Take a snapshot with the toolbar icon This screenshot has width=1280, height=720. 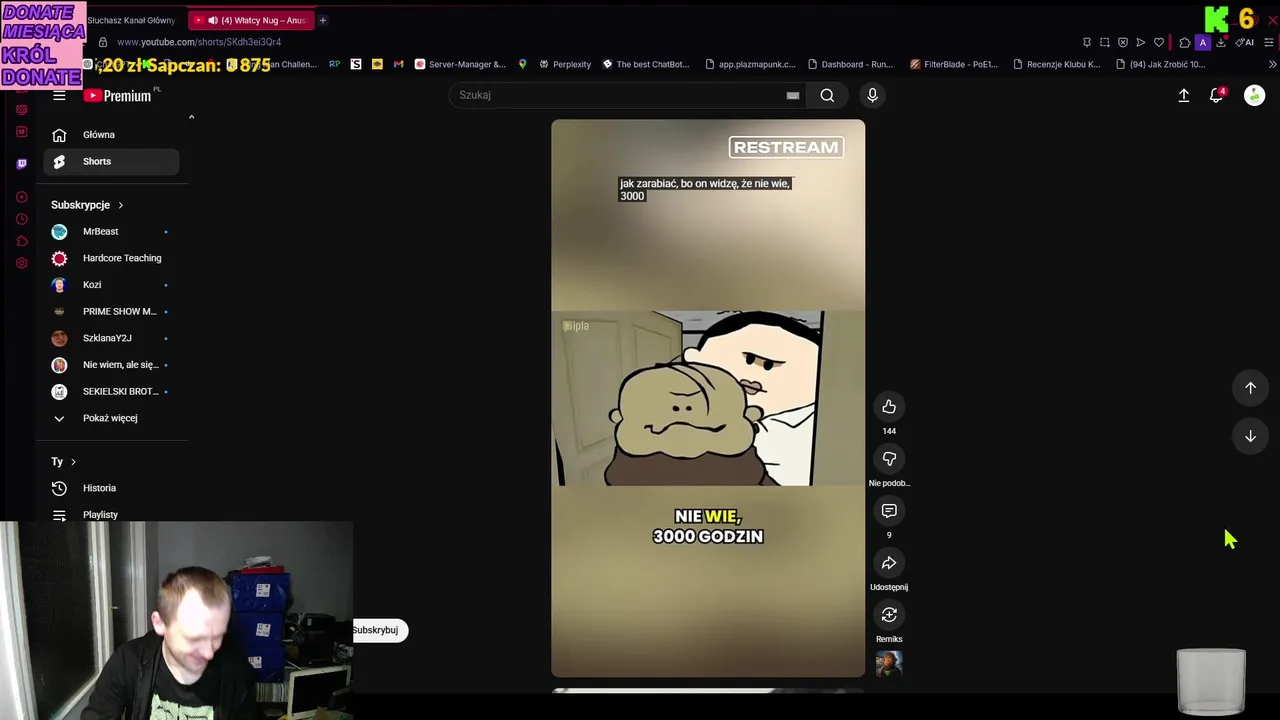(x=1105, y=42)
